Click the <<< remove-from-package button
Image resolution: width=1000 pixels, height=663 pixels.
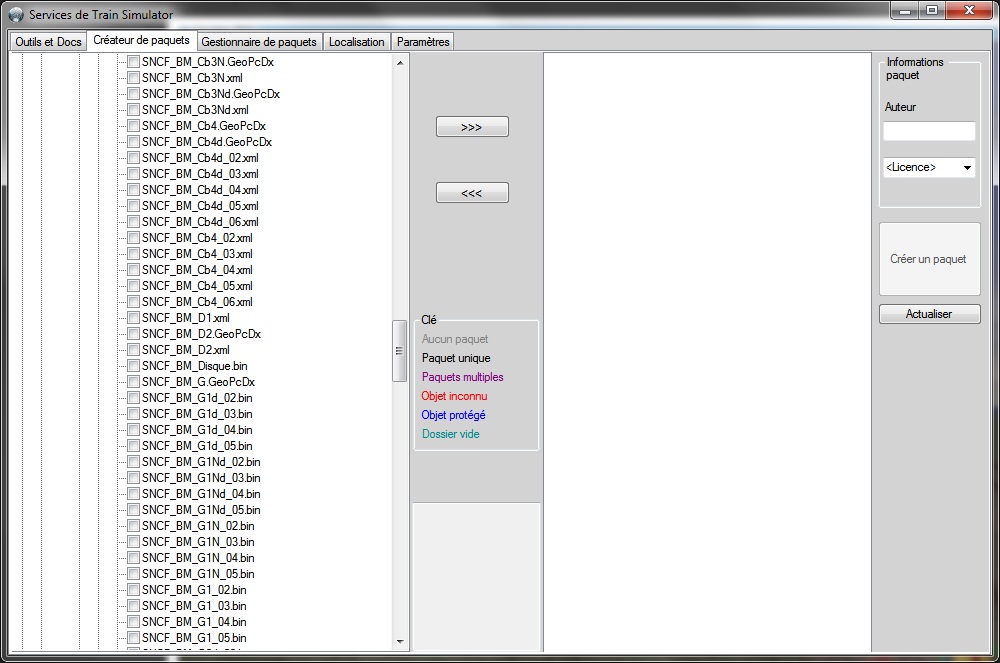(472, 193)
